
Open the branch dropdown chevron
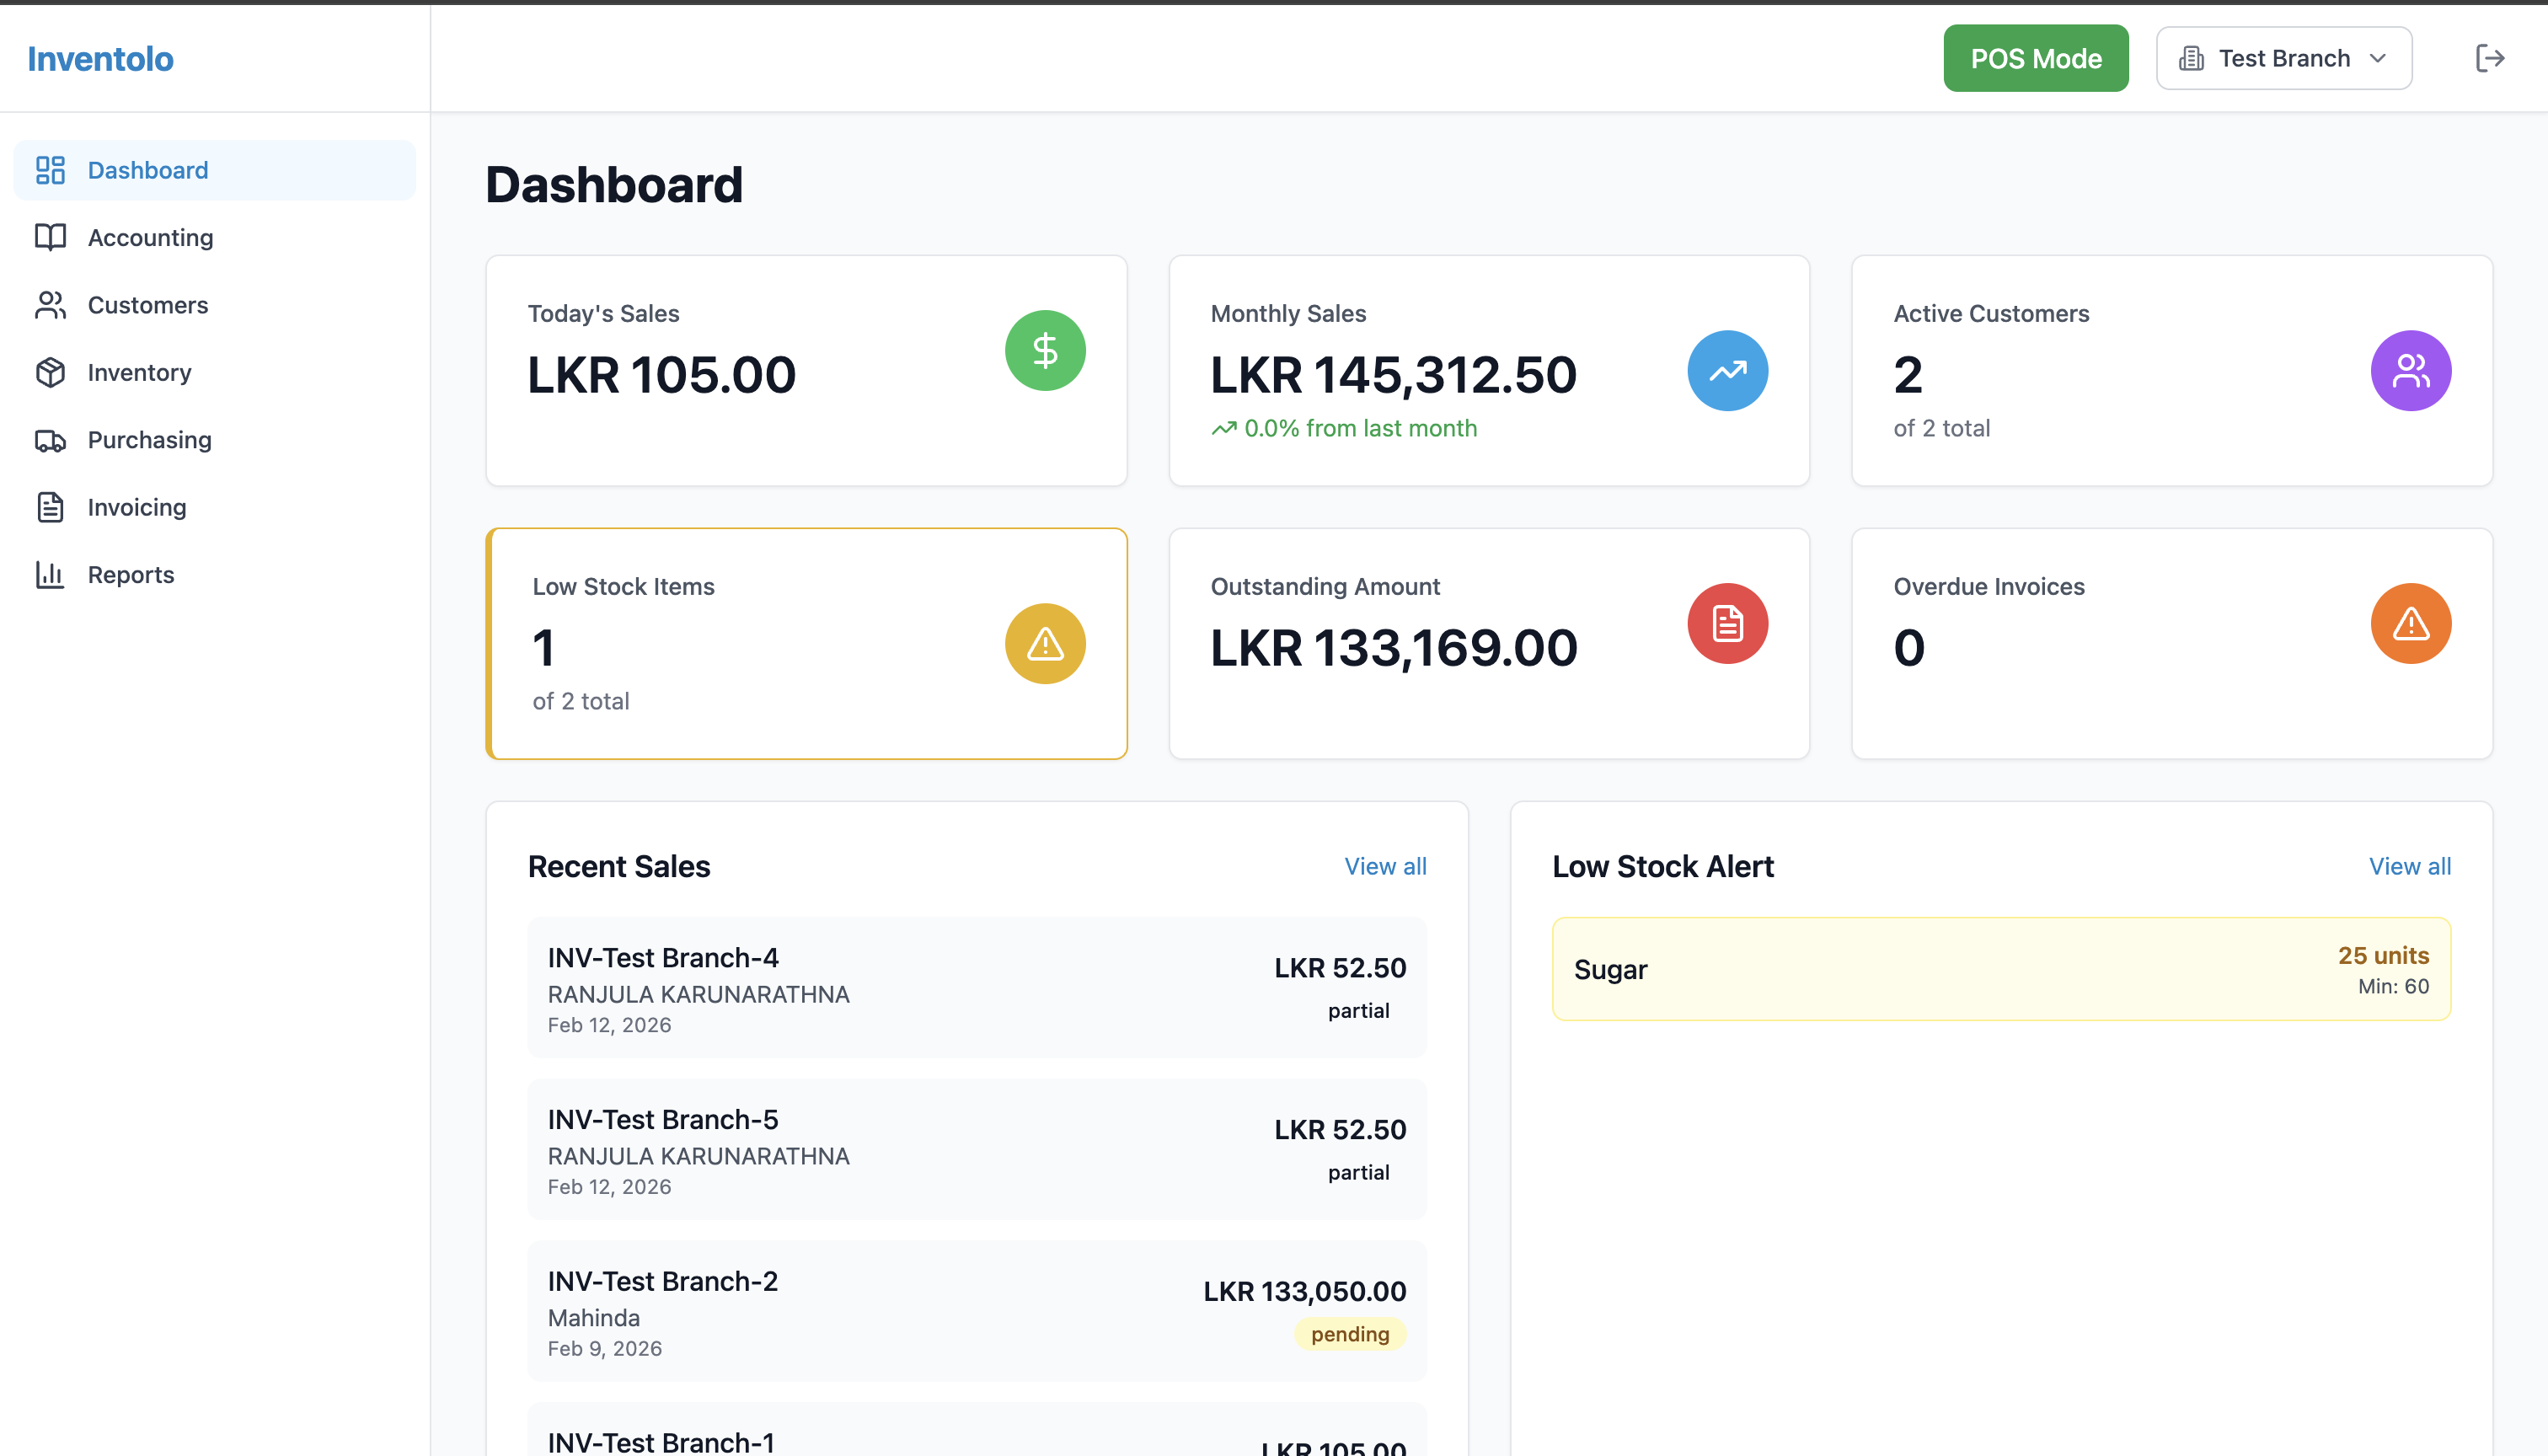[x=2378, y=58]
